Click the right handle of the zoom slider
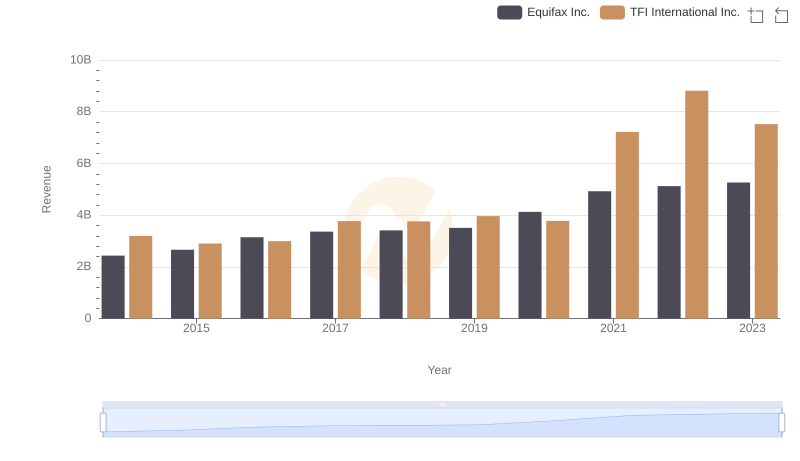Screen dimensions: 800x461 pos(781,423)
